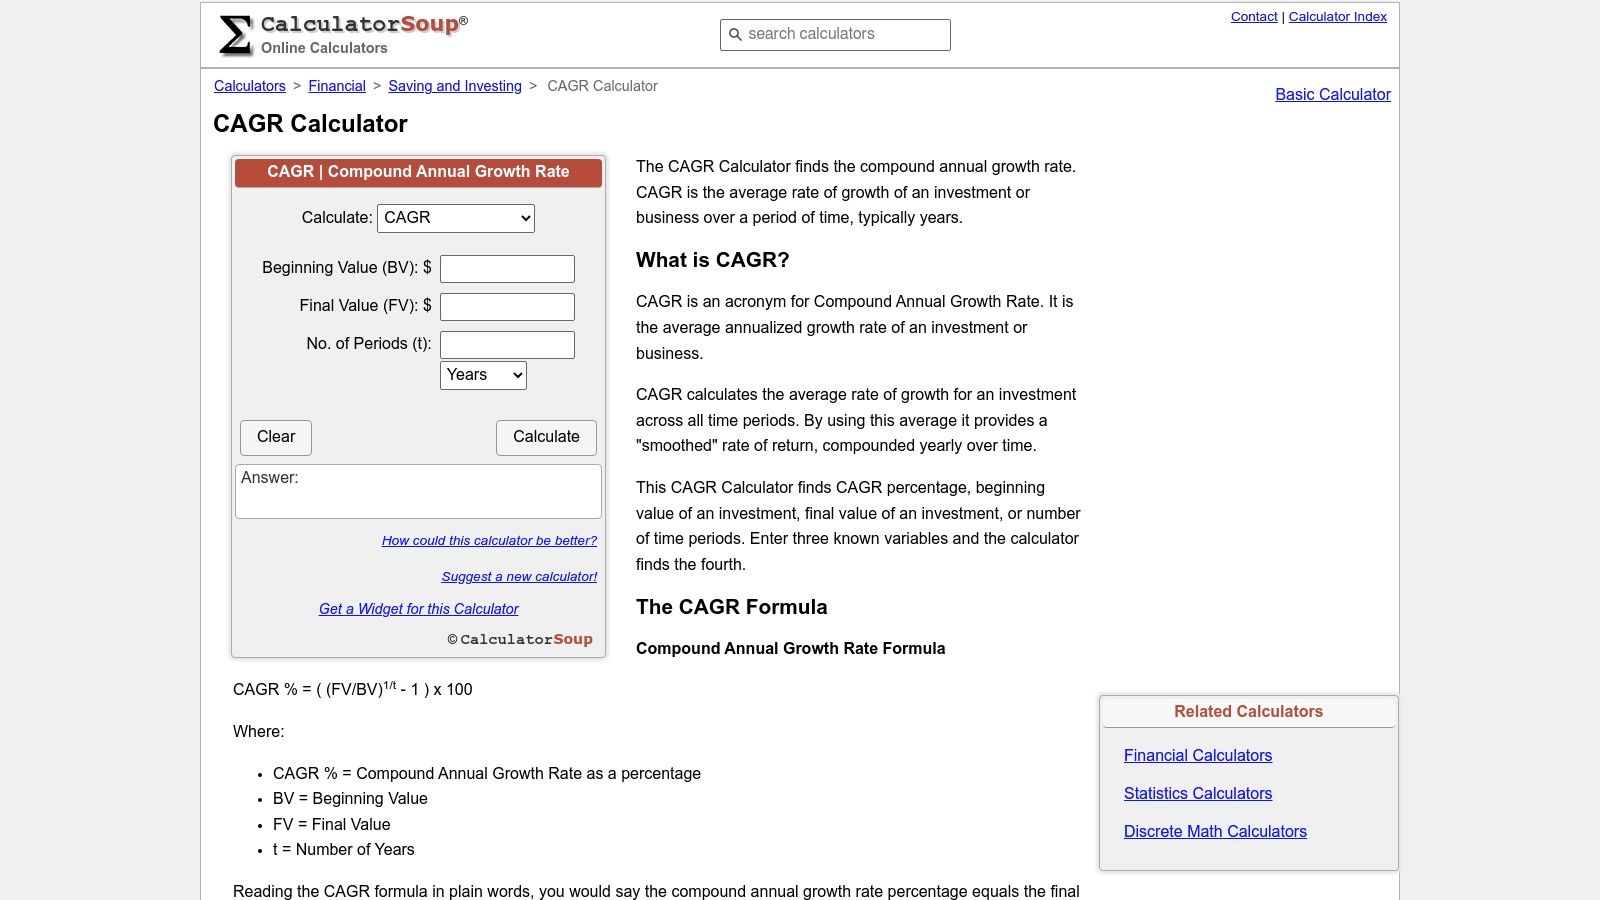The height and width of the screenshot is (900, 1600).
Task: Open the Basic Calculator page
Action: click(x=1332, y=95)
